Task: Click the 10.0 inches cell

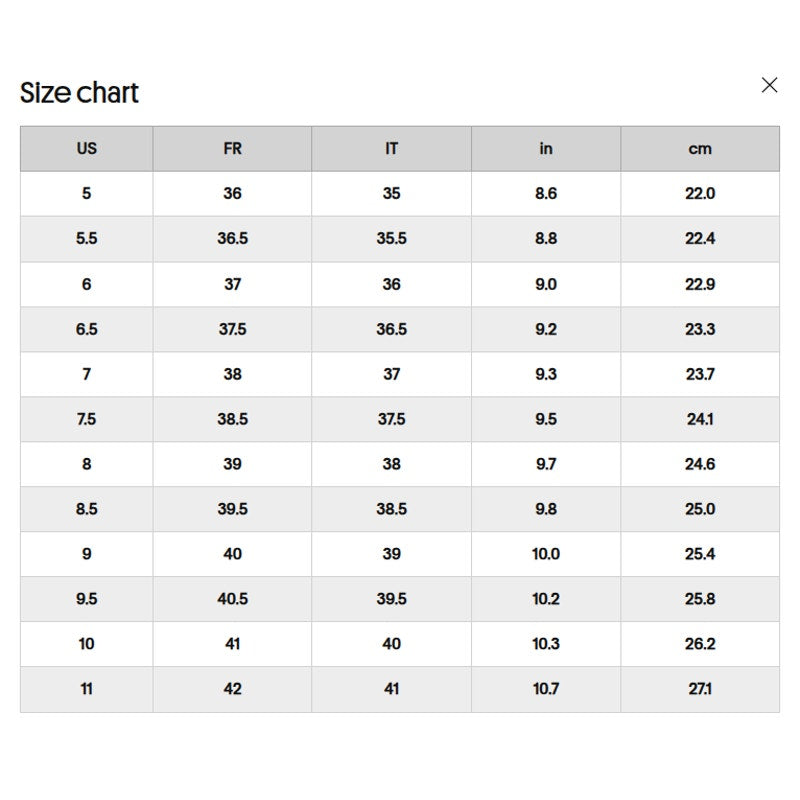Action: pyautogui.click(x=546, y=554)
